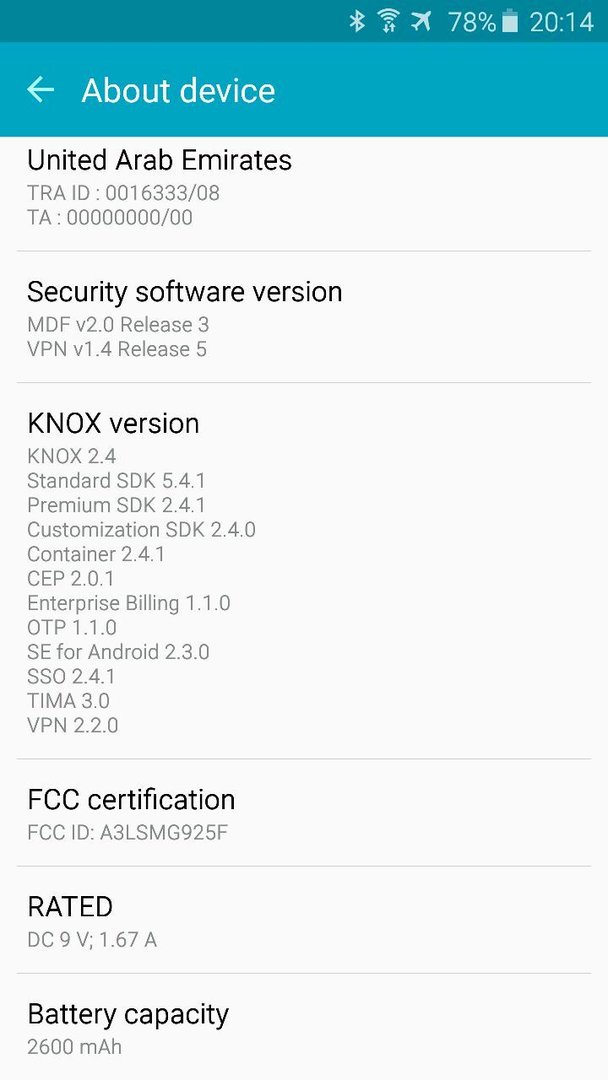Viewport: 608px width, 1080px height.
Task: Tap the back arrow icon
Action: coord(41,90)
